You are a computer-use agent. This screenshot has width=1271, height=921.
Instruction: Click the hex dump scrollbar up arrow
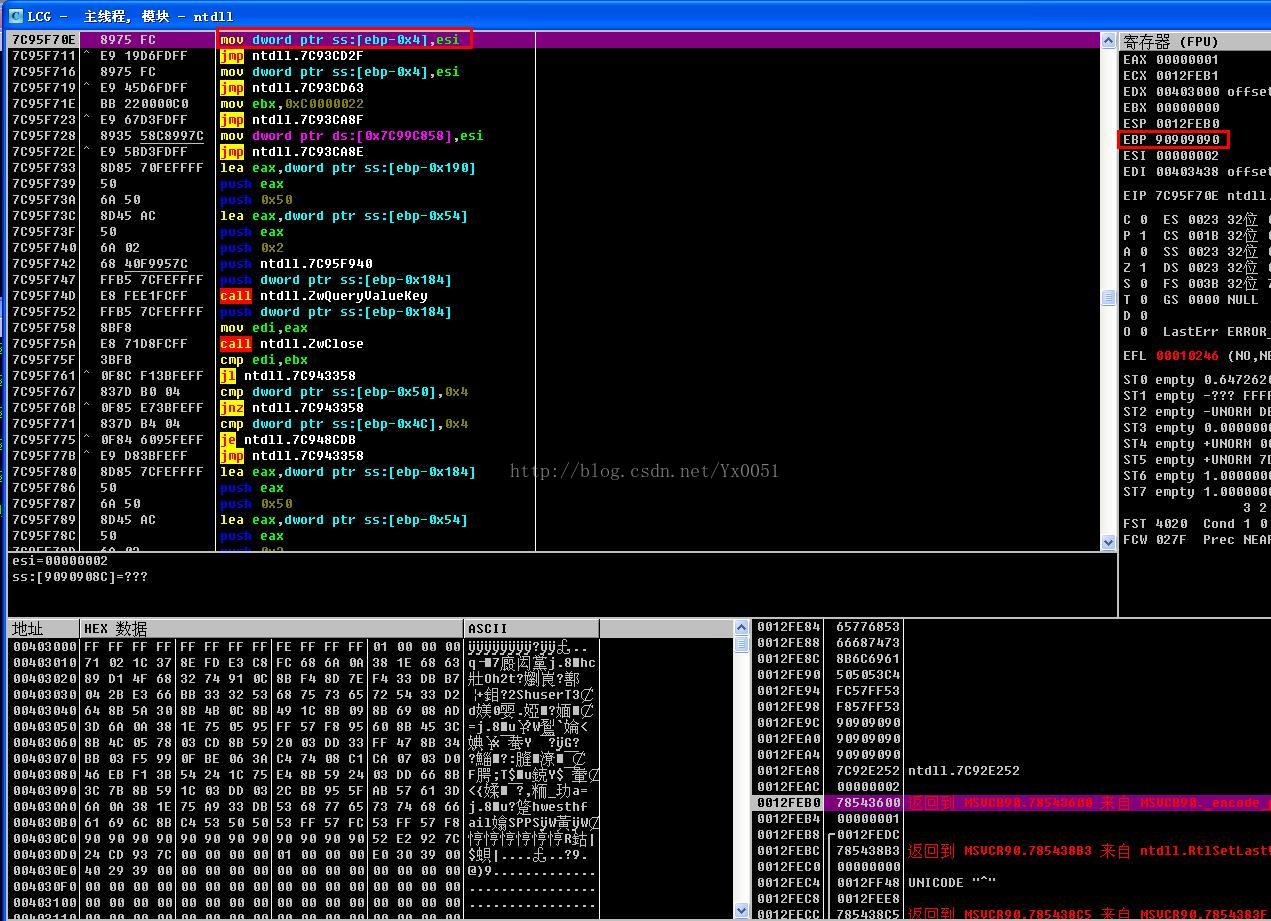pos(742,628)
